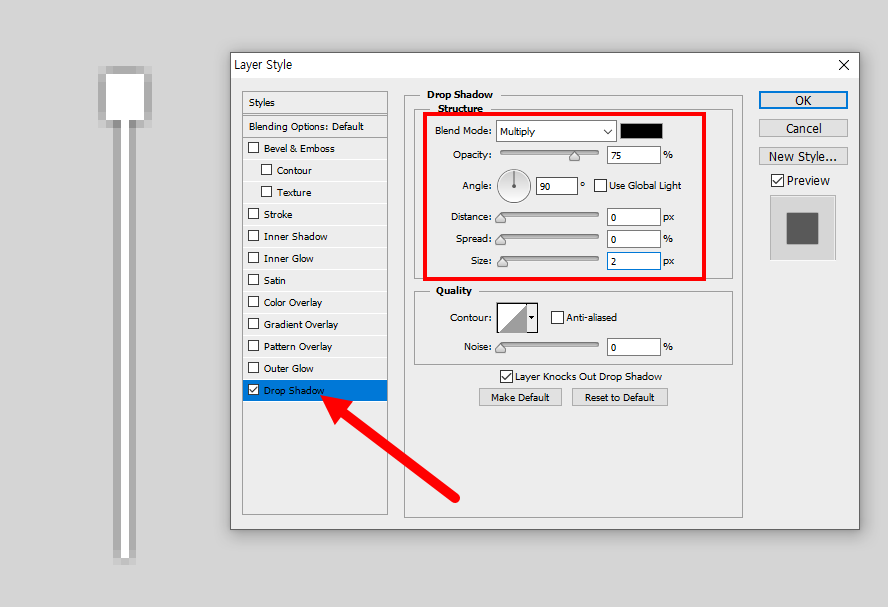Open the Blend Mode Multiply dropdown
The height and width of the screenshot is (607, 888).
(556, 131)
